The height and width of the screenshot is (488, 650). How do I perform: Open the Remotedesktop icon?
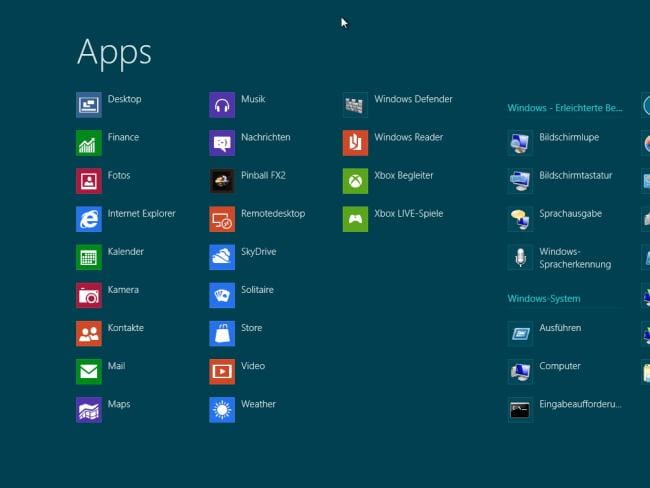(222, 219)
